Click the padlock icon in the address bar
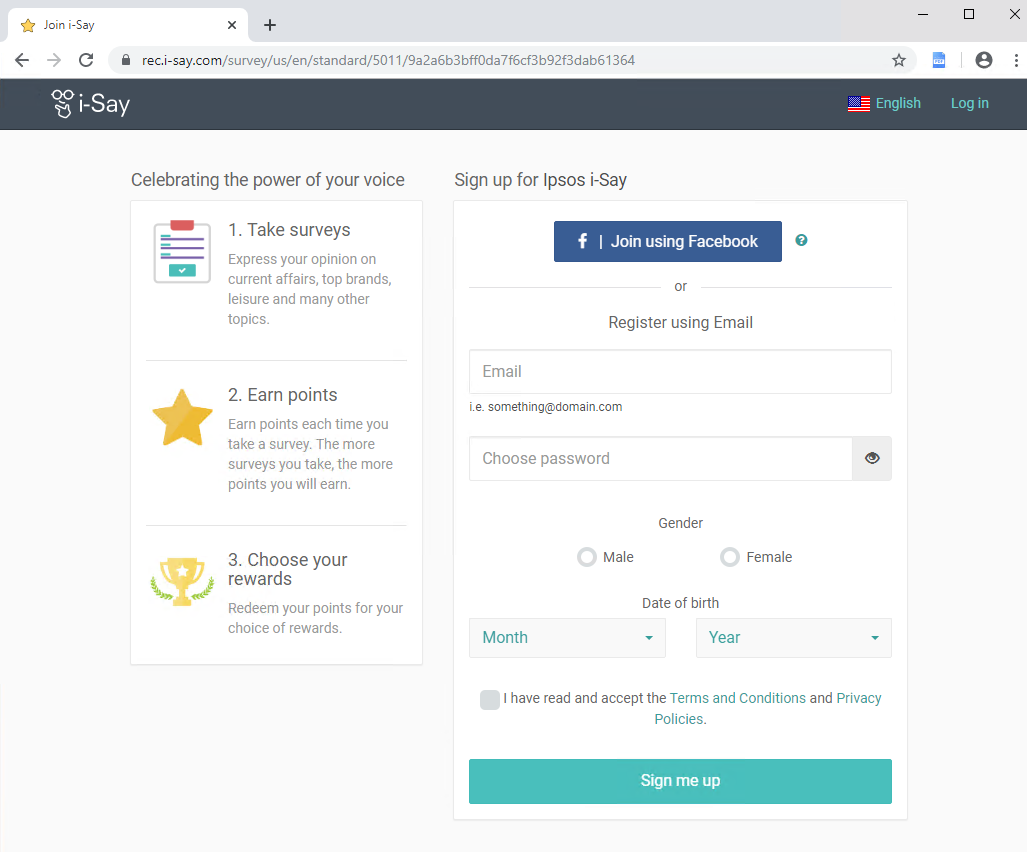 point(126,60)
